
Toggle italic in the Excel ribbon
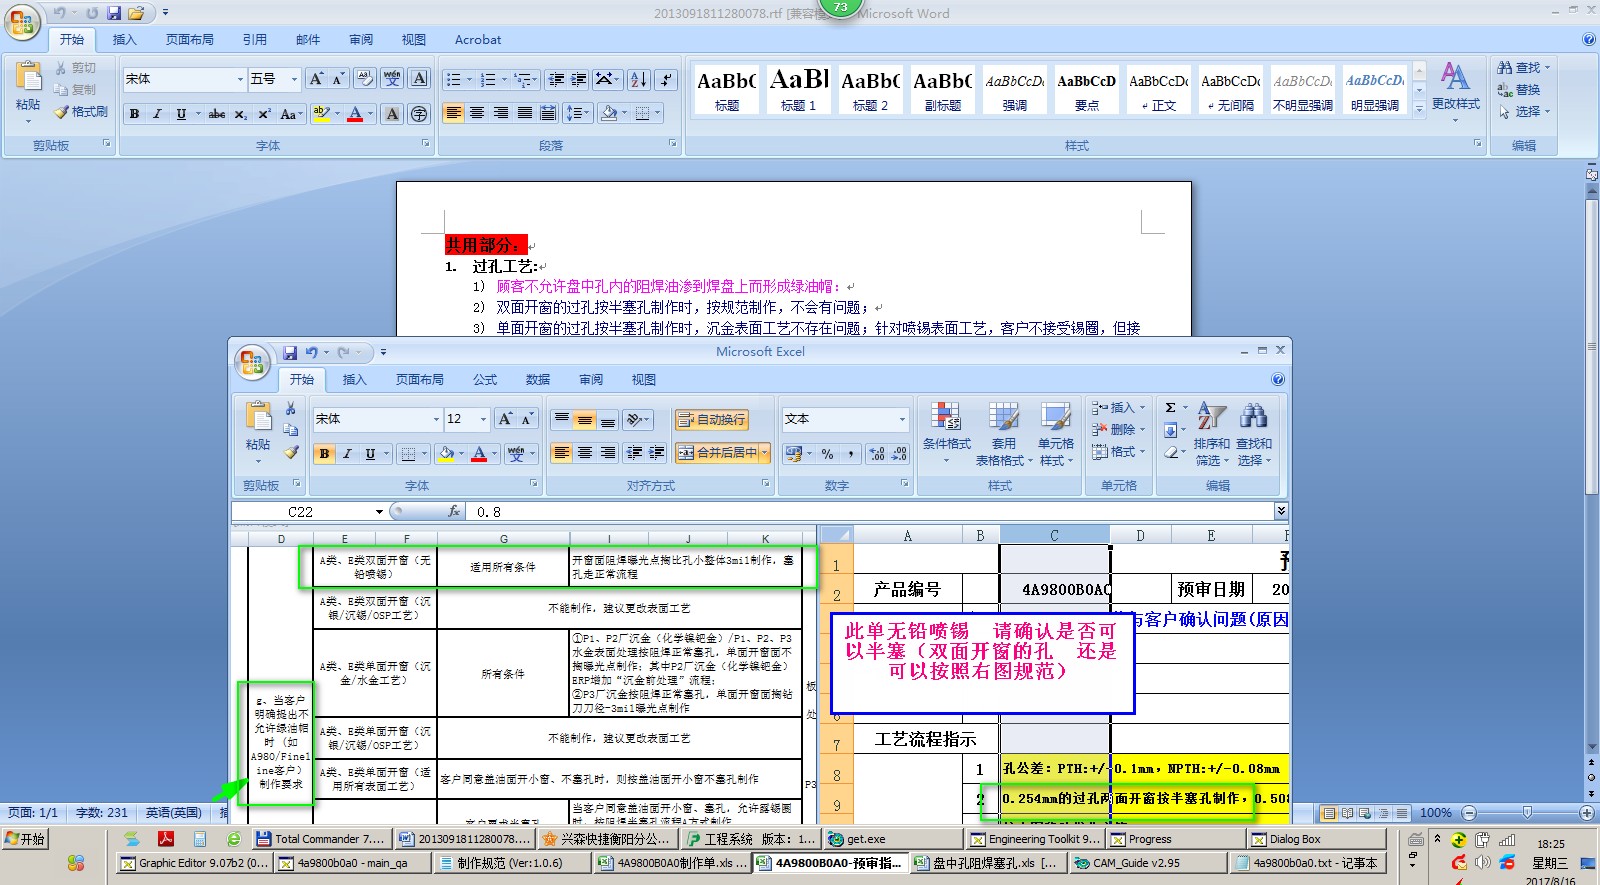[347, 454]
